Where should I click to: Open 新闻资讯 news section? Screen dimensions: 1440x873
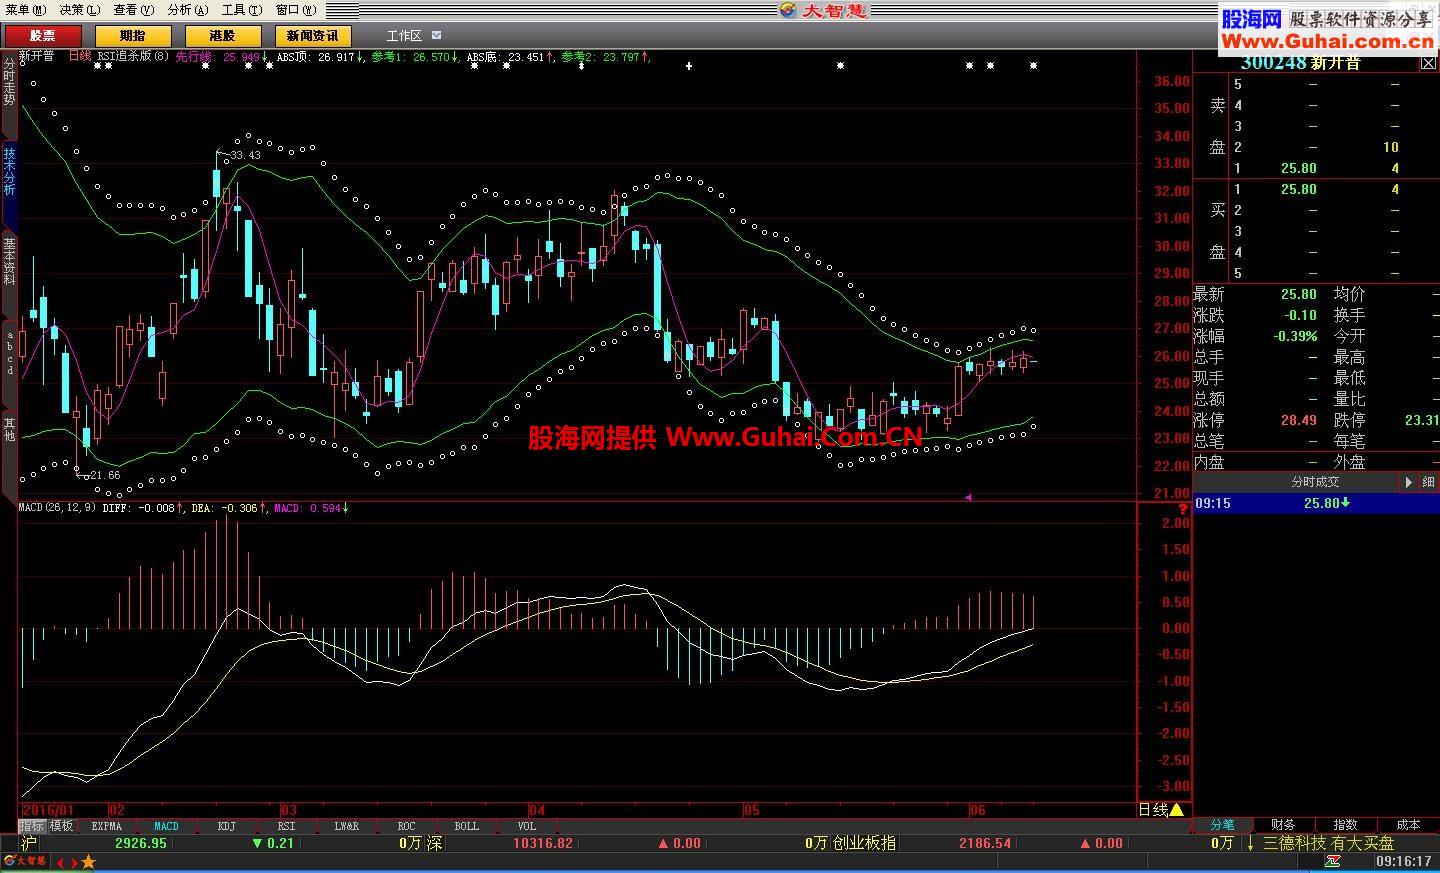[x=312, y=36]
